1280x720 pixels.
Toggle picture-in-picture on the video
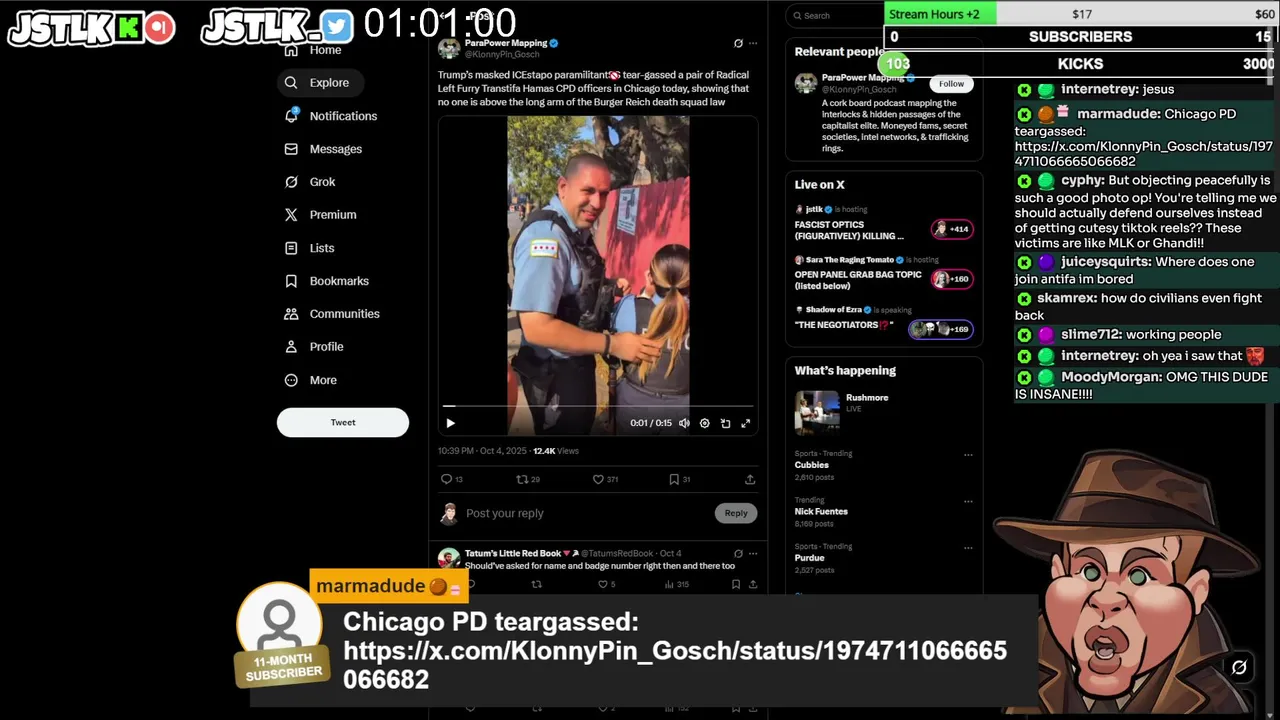(725, 423)
